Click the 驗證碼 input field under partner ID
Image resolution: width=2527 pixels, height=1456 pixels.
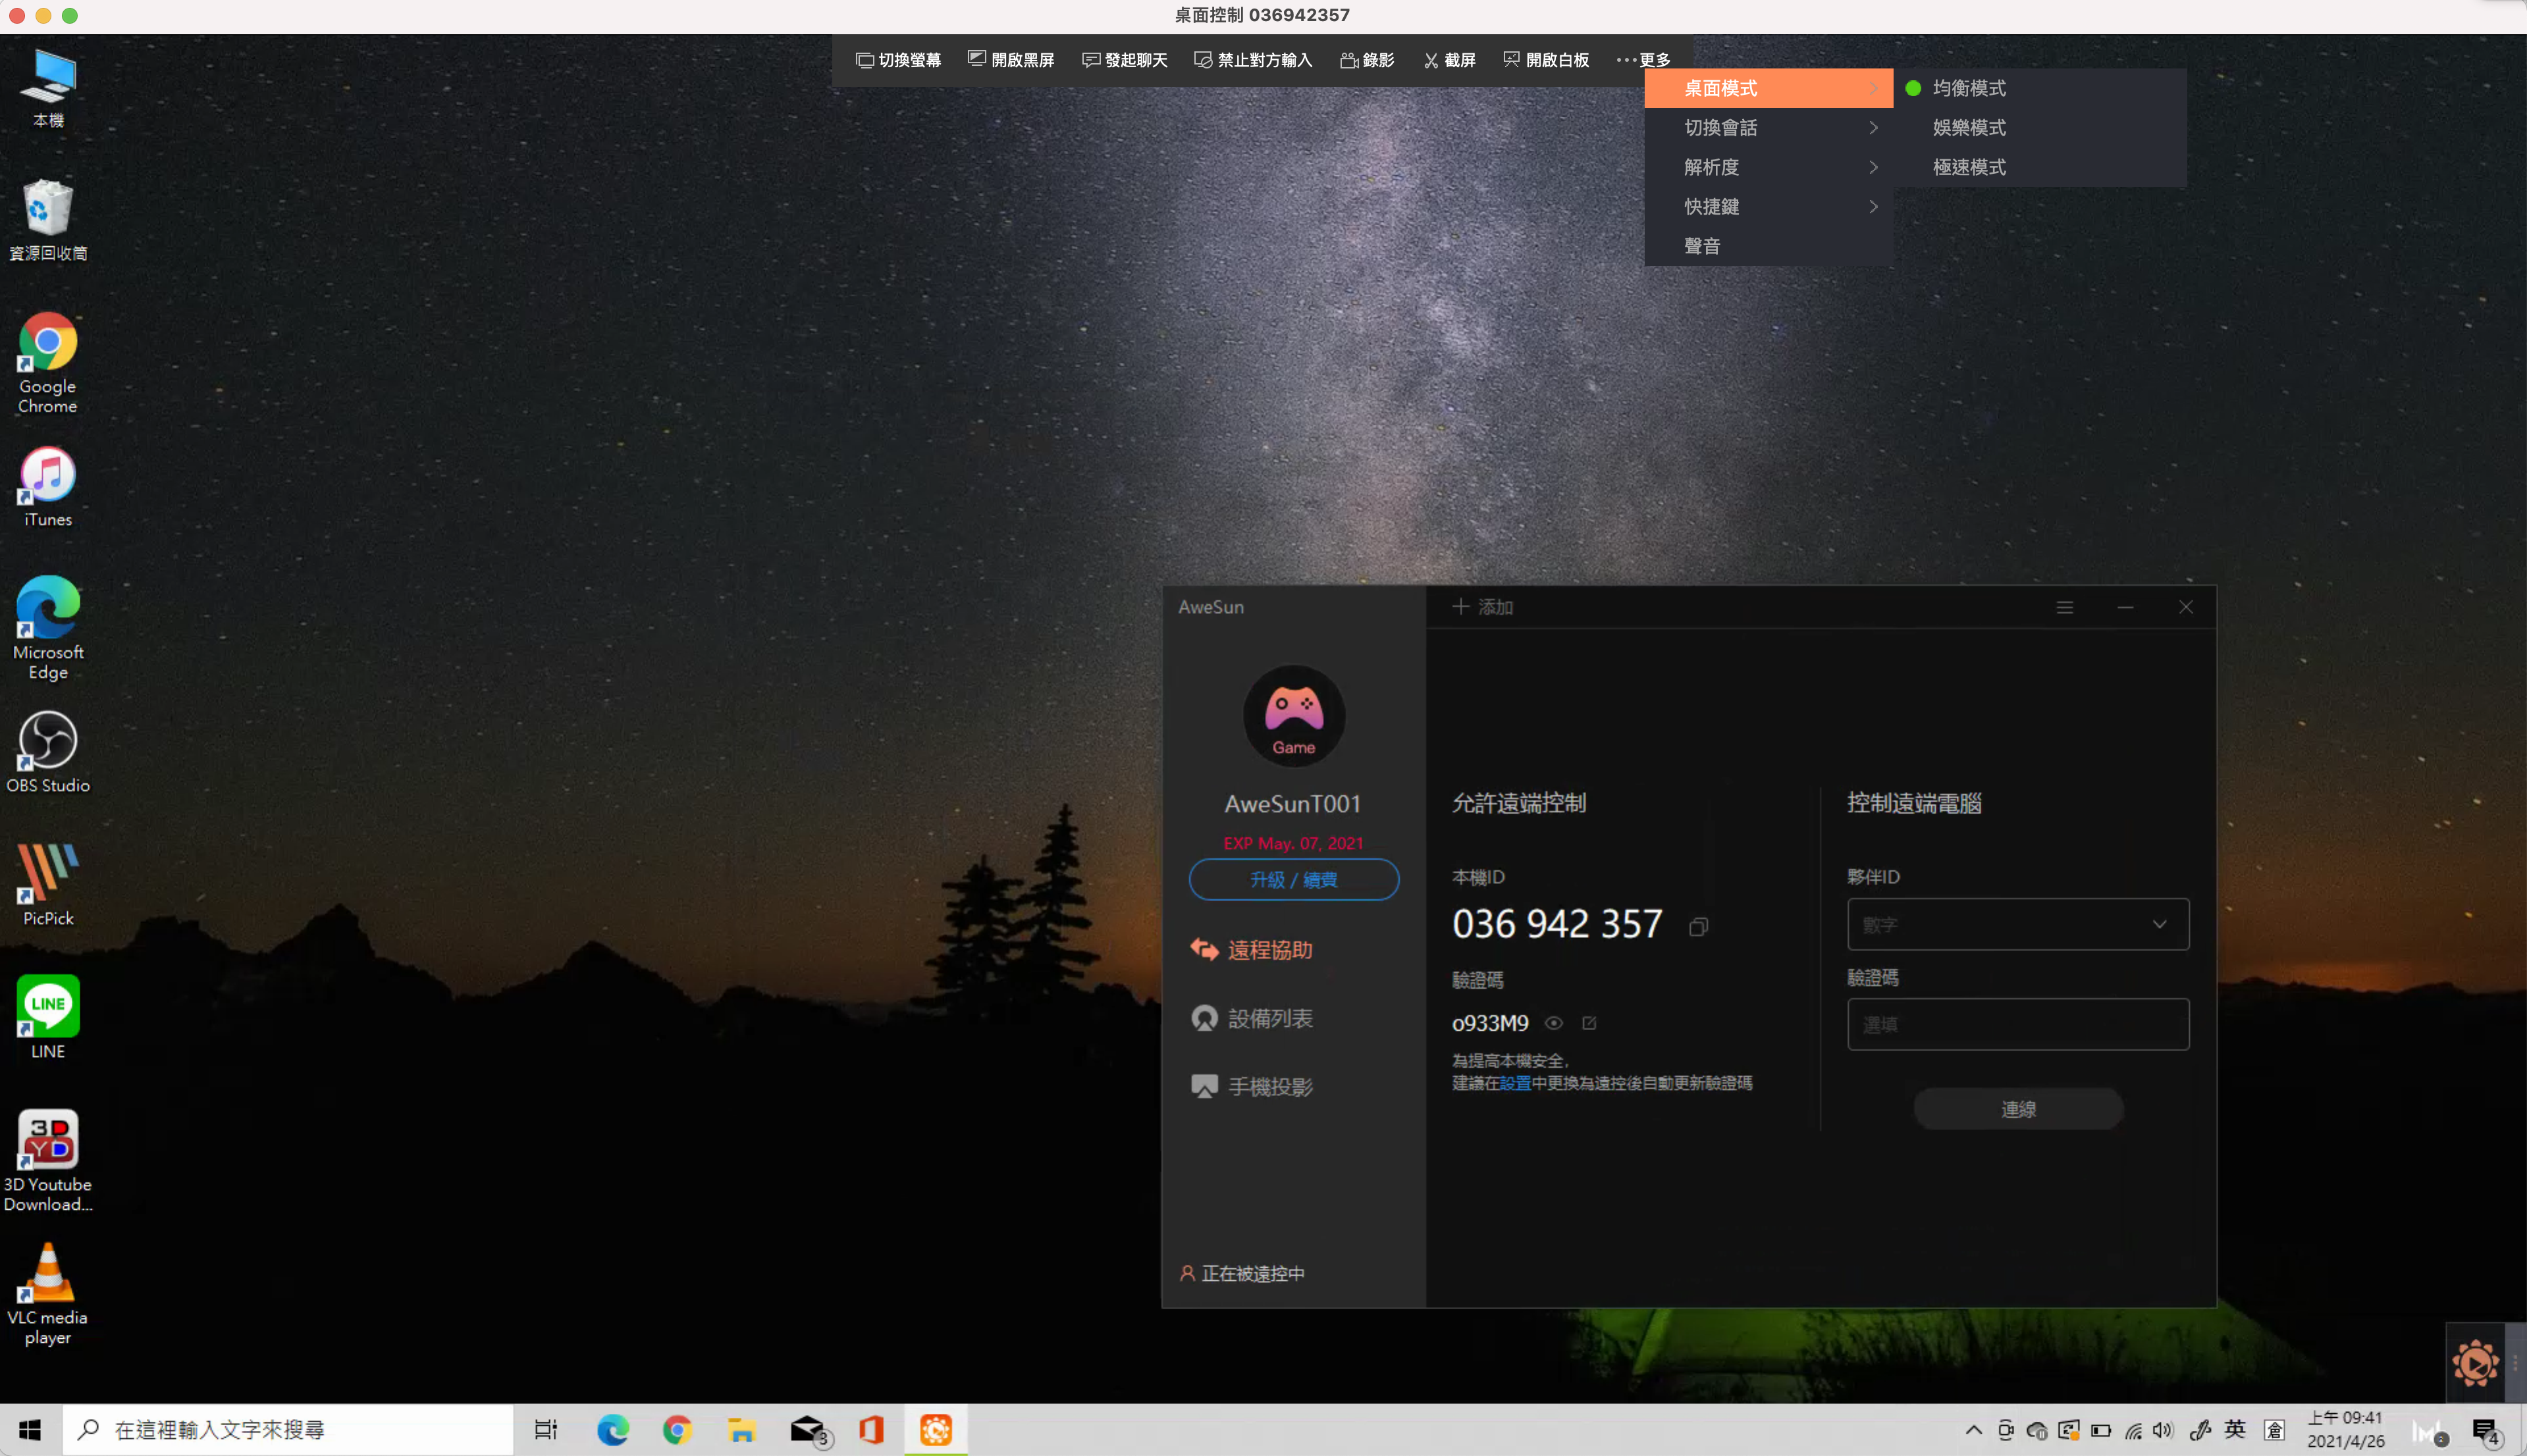coord(2017,1025)
